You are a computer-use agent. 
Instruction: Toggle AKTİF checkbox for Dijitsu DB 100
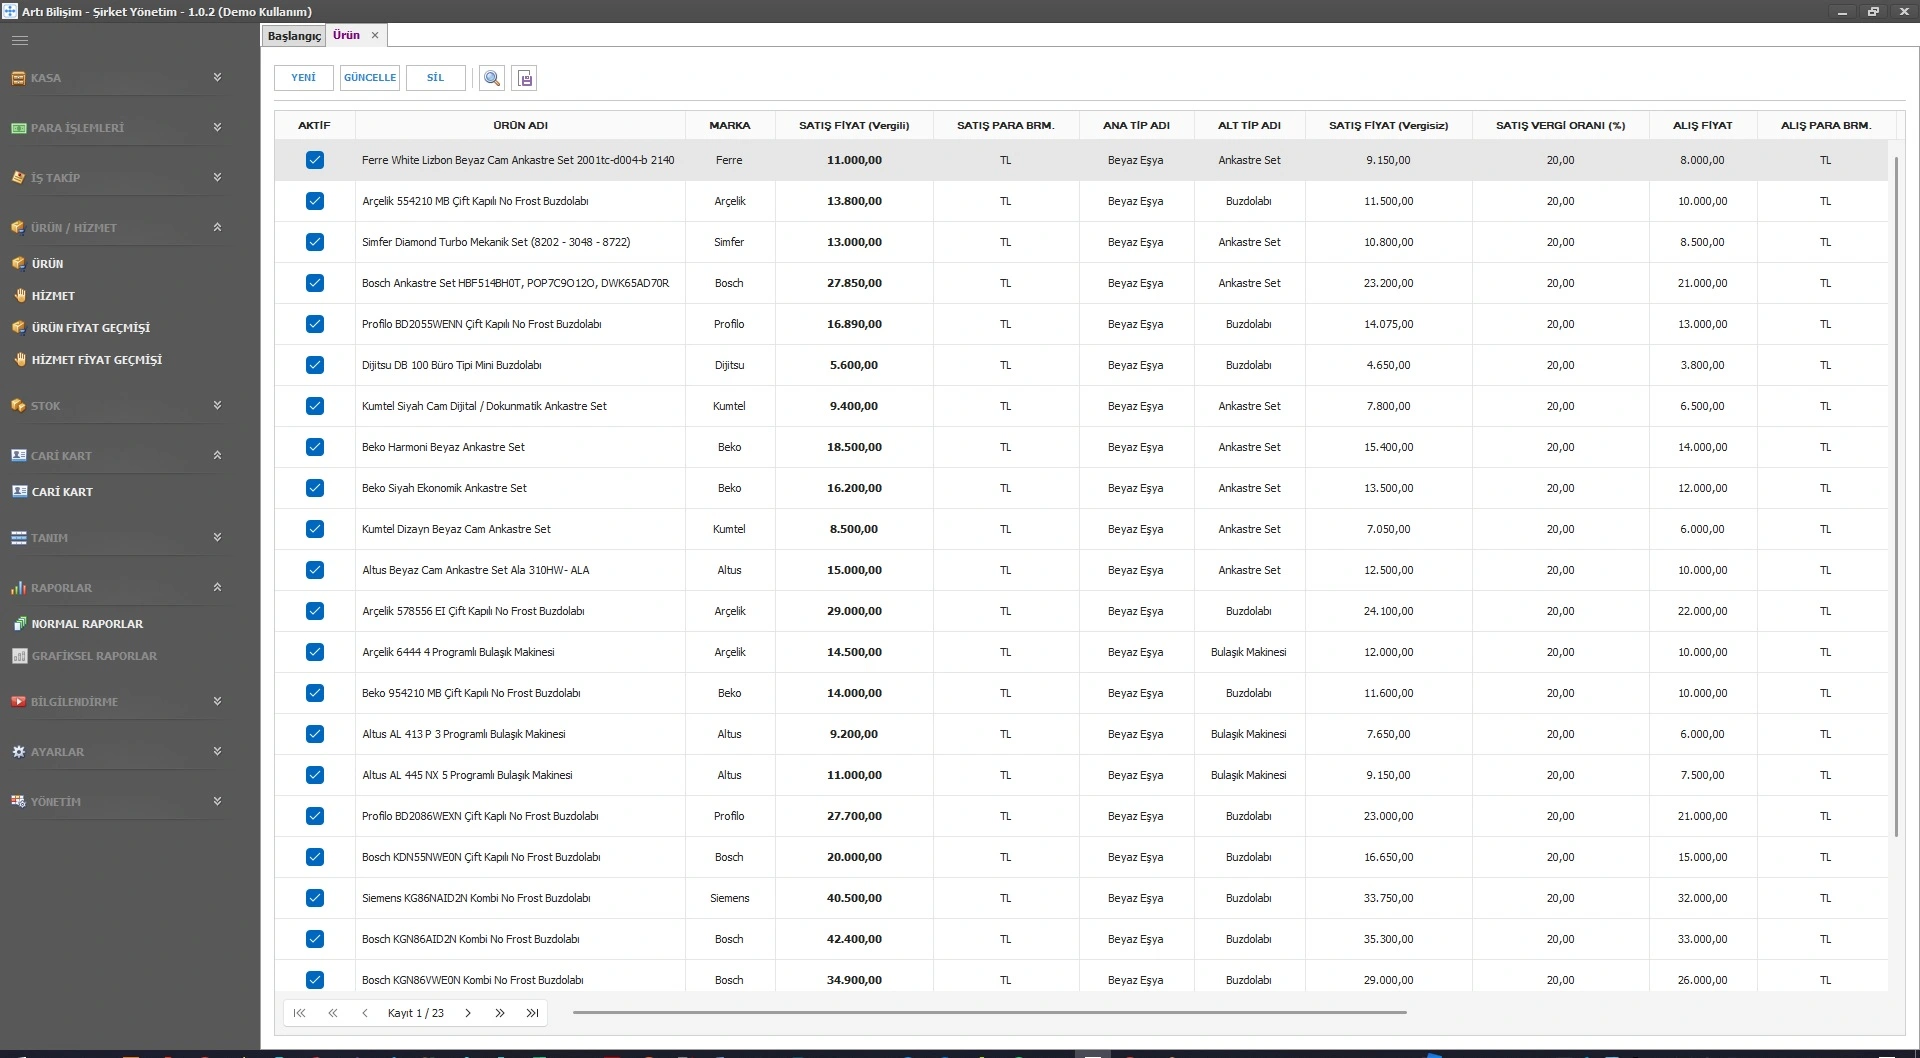(x=315, y=365)
